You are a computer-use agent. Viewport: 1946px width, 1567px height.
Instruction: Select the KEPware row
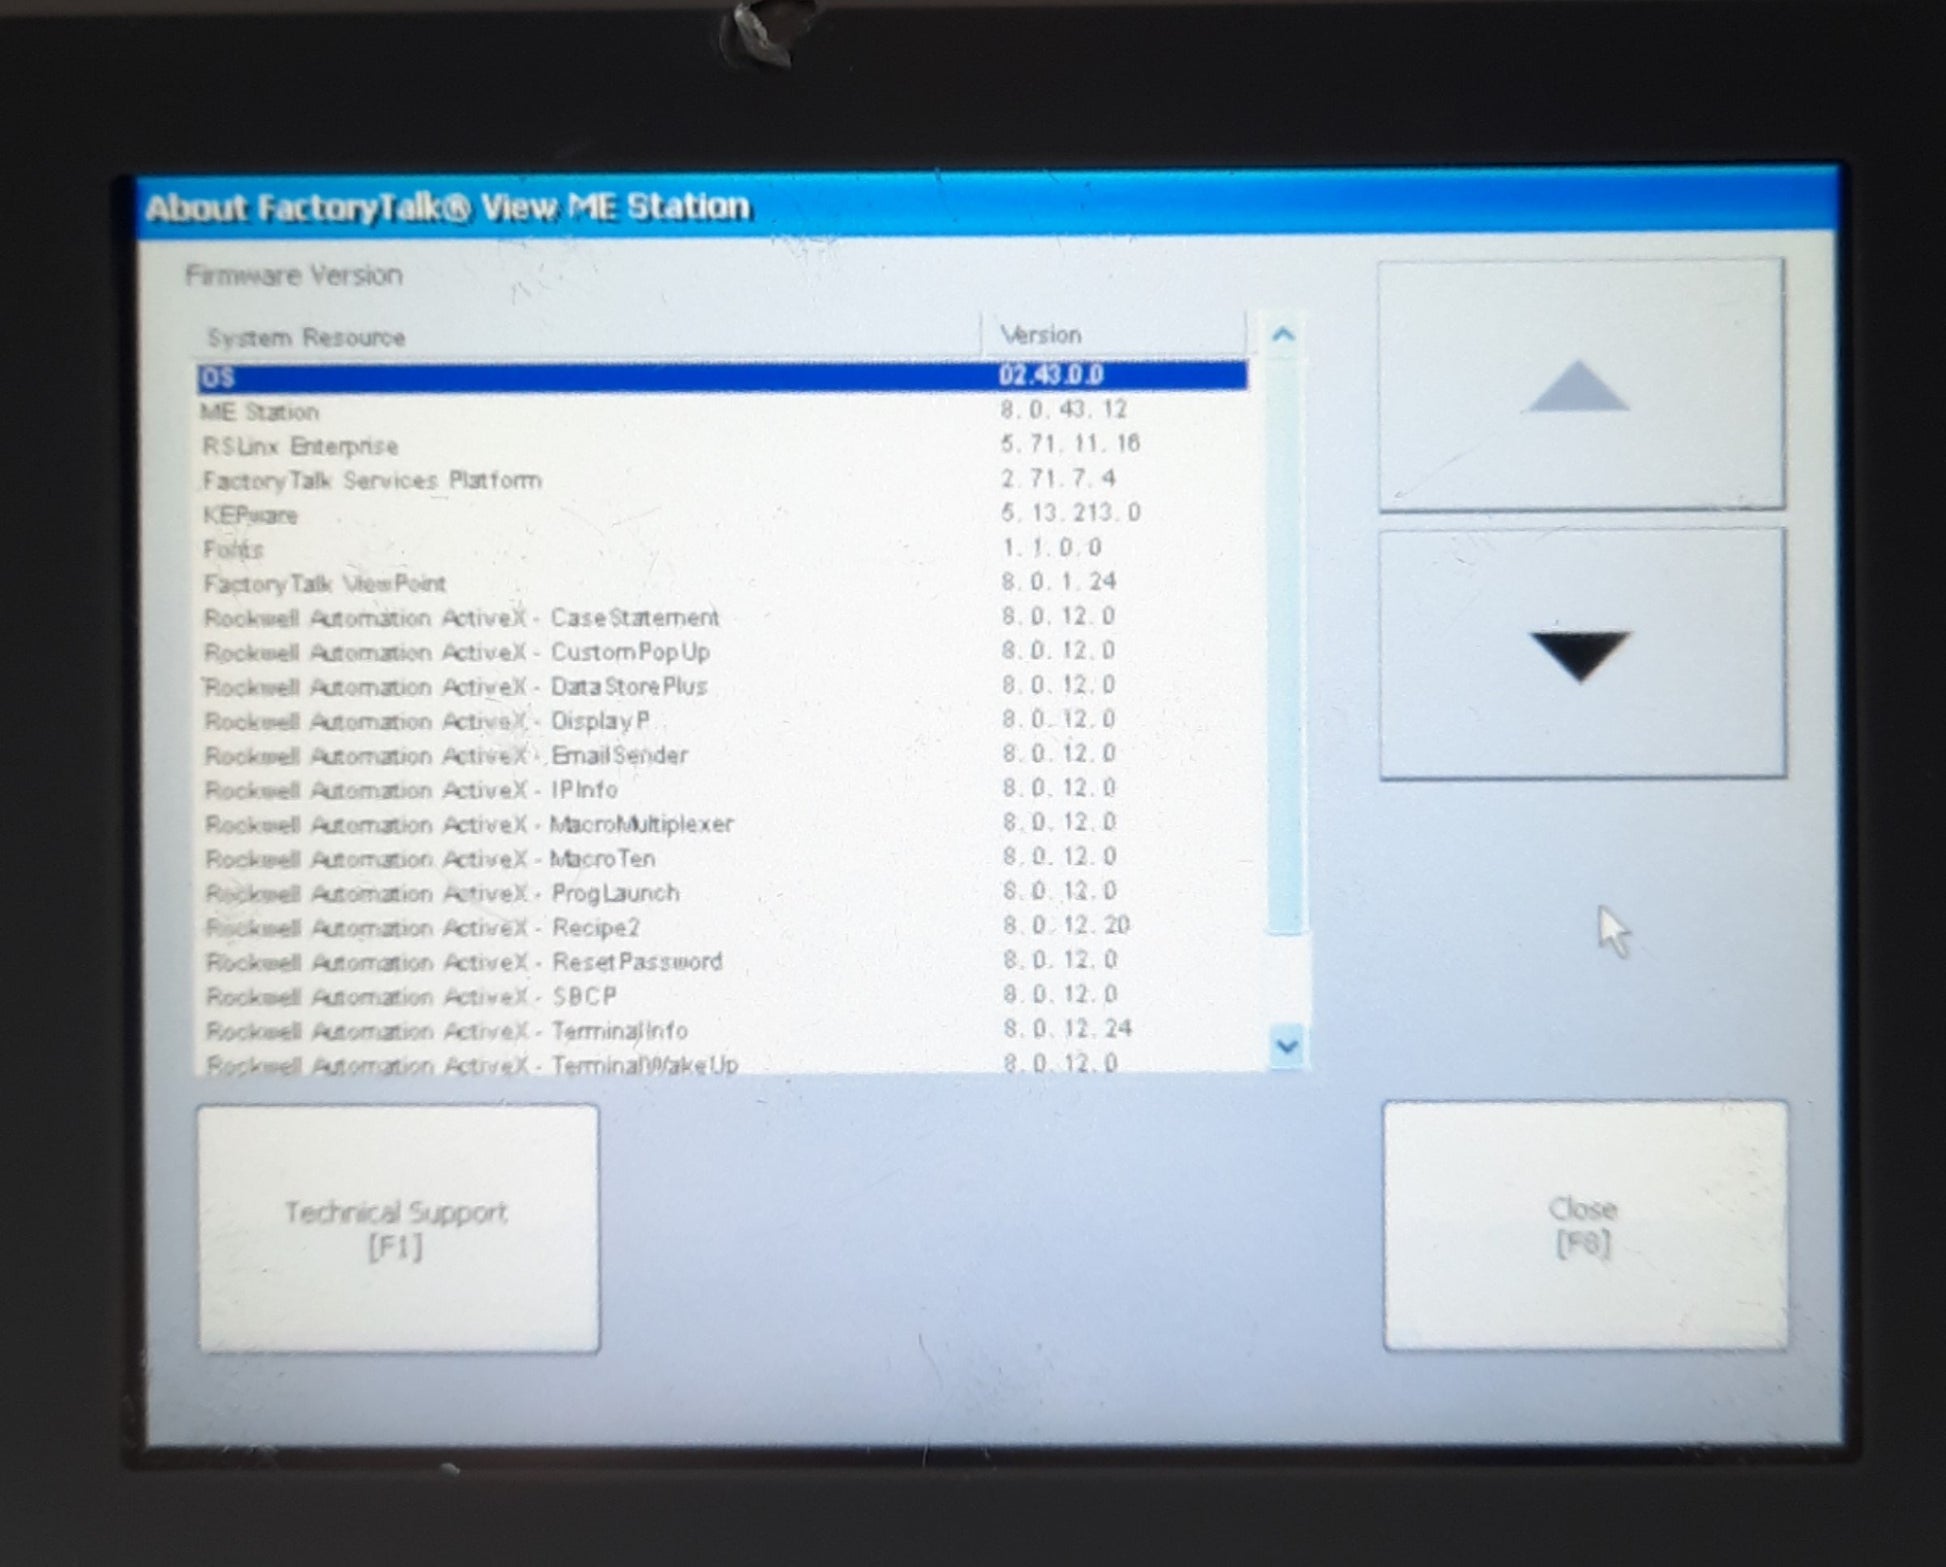point(722,515)
